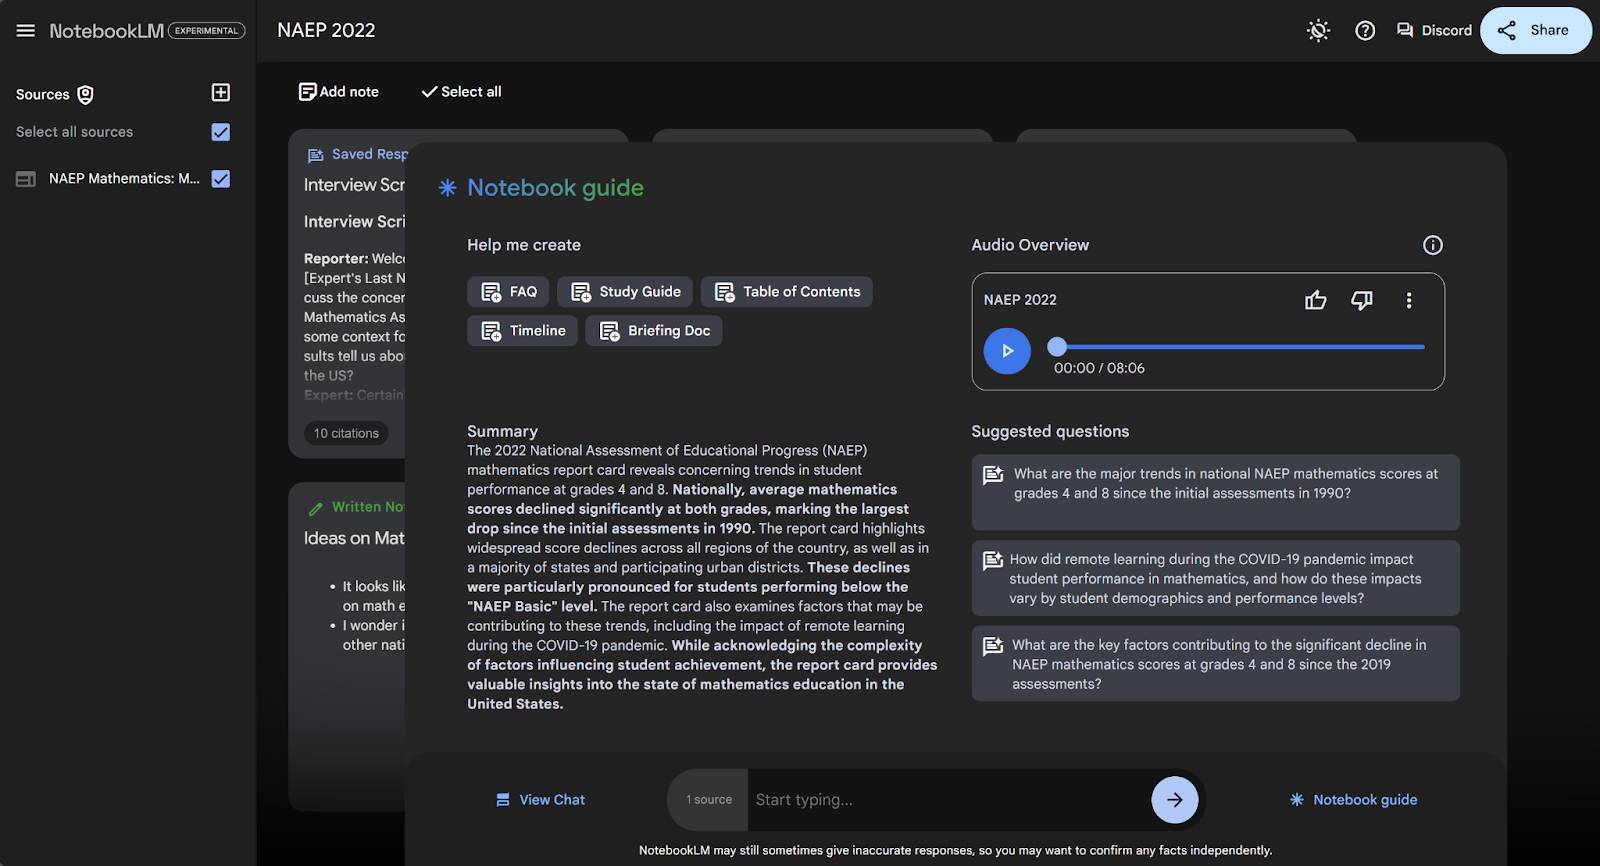The image size is (1600, 866).
Task: Submit the chat message arrow button
Action: coord(1175,800)
